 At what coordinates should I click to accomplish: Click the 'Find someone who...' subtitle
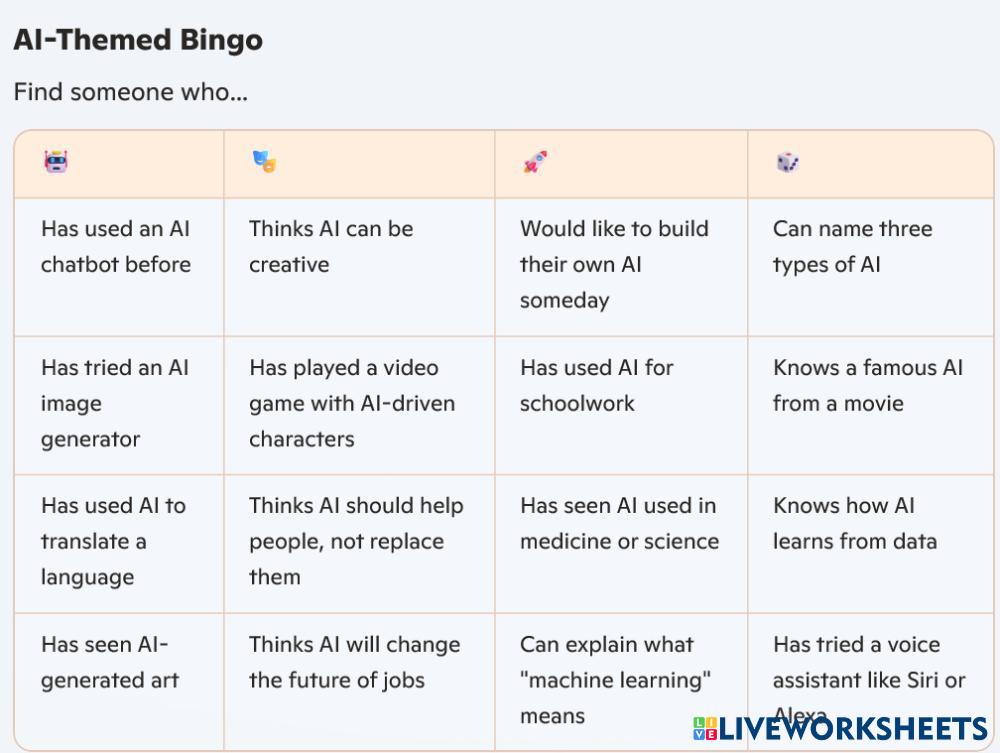coord(130,92)
